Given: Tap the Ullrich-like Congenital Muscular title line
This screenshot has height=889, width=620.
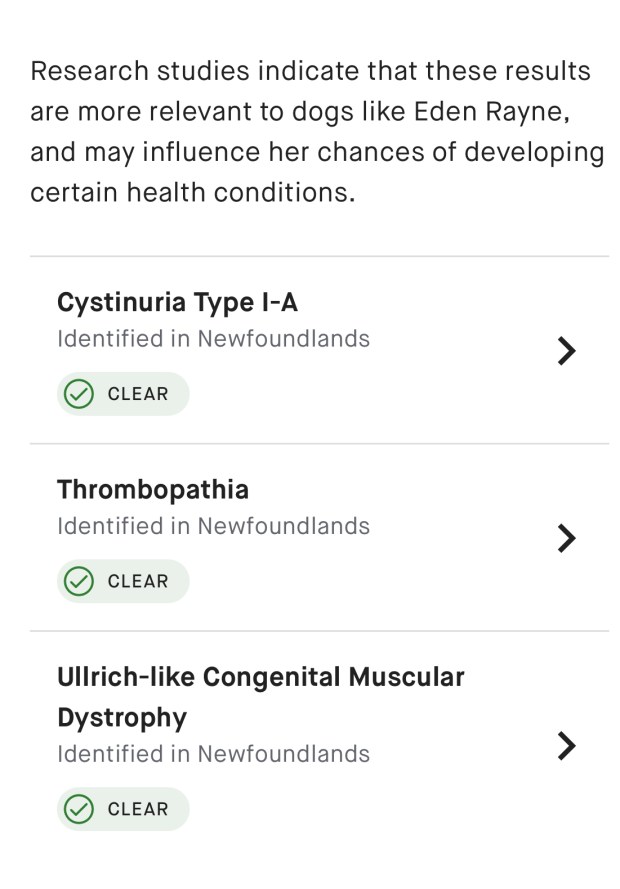Looking at the screenshot, I should [260, 677].
